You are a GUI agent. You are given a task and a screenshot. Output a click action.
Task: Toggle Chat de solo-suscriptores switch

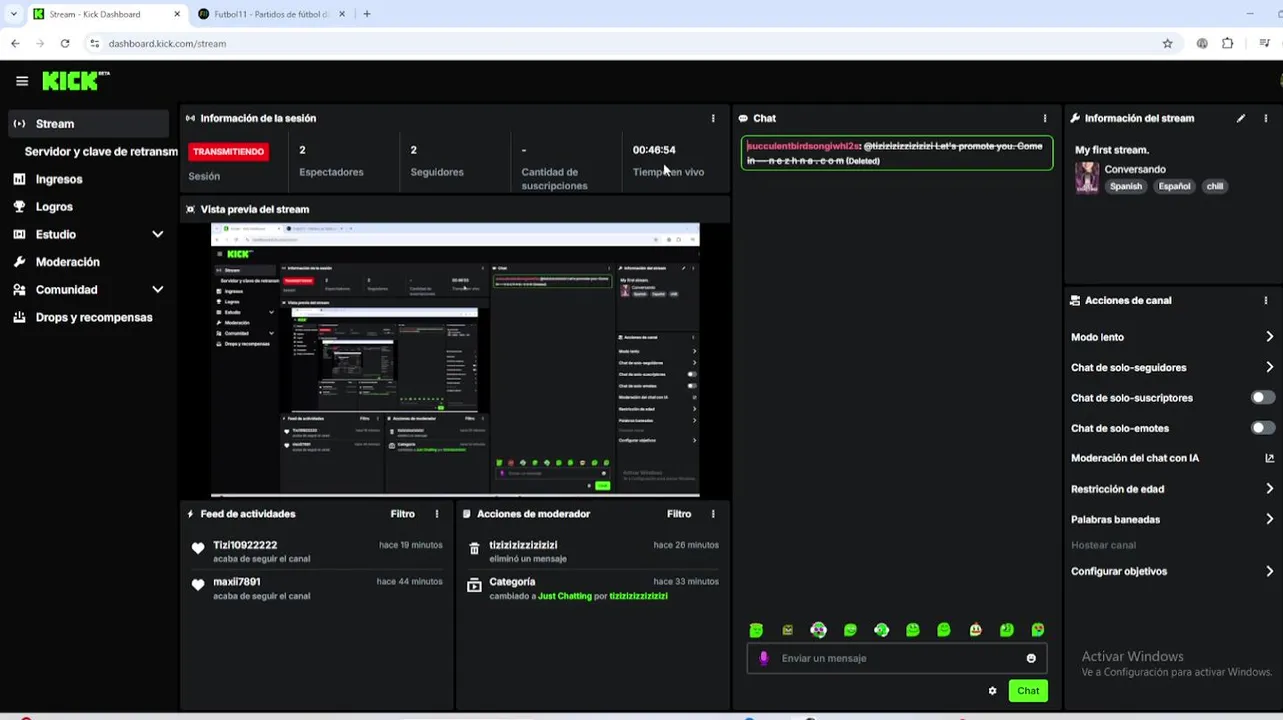tap(1263, 398)
